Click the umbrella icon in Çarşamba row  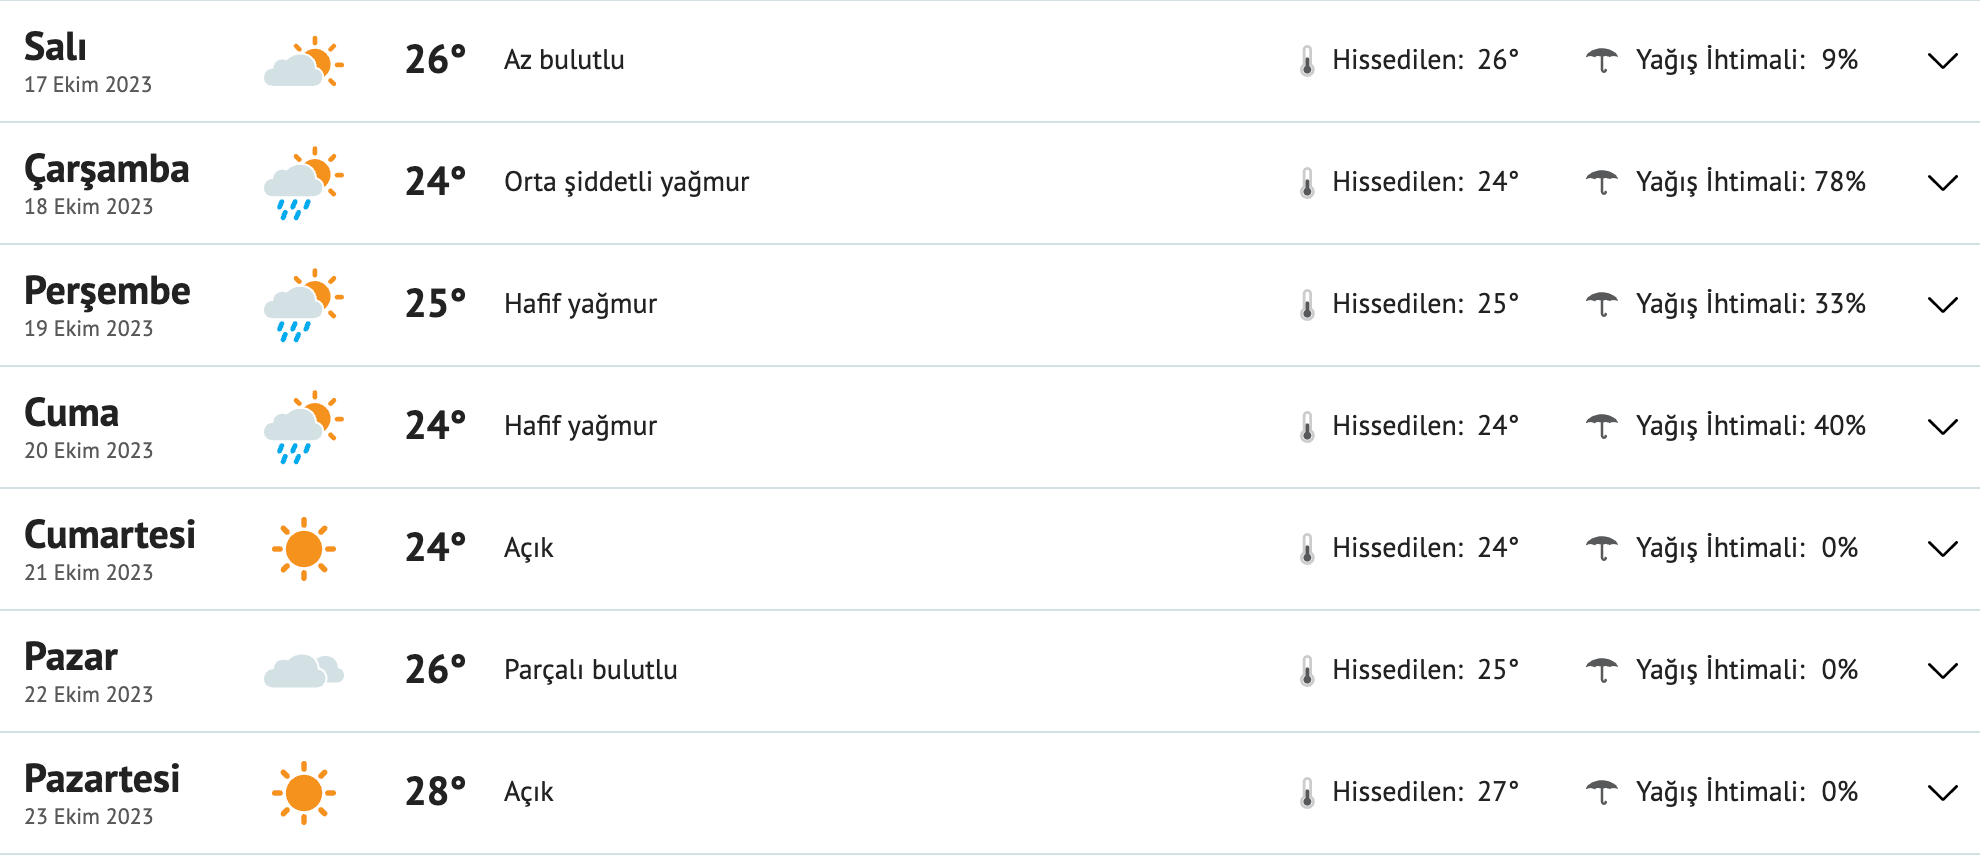point(1602,183)
